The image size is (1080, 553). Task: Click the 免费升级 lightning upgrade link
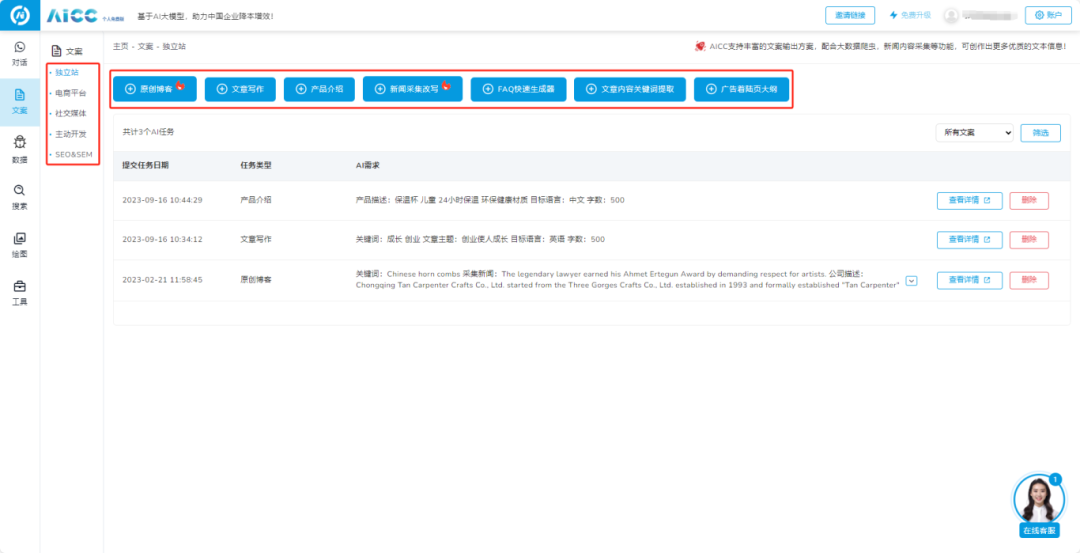click(909, 15)
